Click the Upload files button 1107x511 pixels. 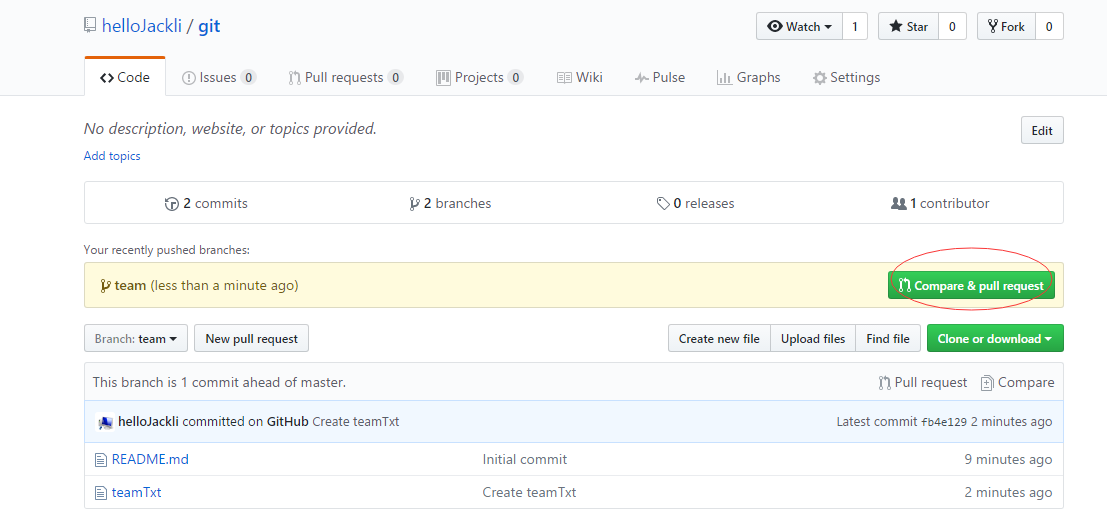813,339
